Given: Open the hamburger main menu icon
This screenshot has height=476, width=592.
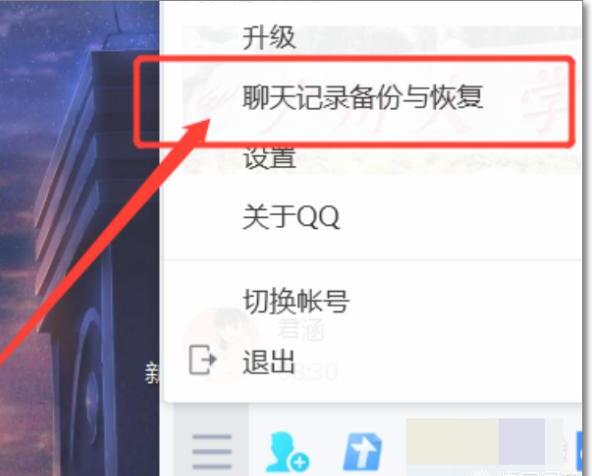Looking at the screenshot, I should pos(211,451).
